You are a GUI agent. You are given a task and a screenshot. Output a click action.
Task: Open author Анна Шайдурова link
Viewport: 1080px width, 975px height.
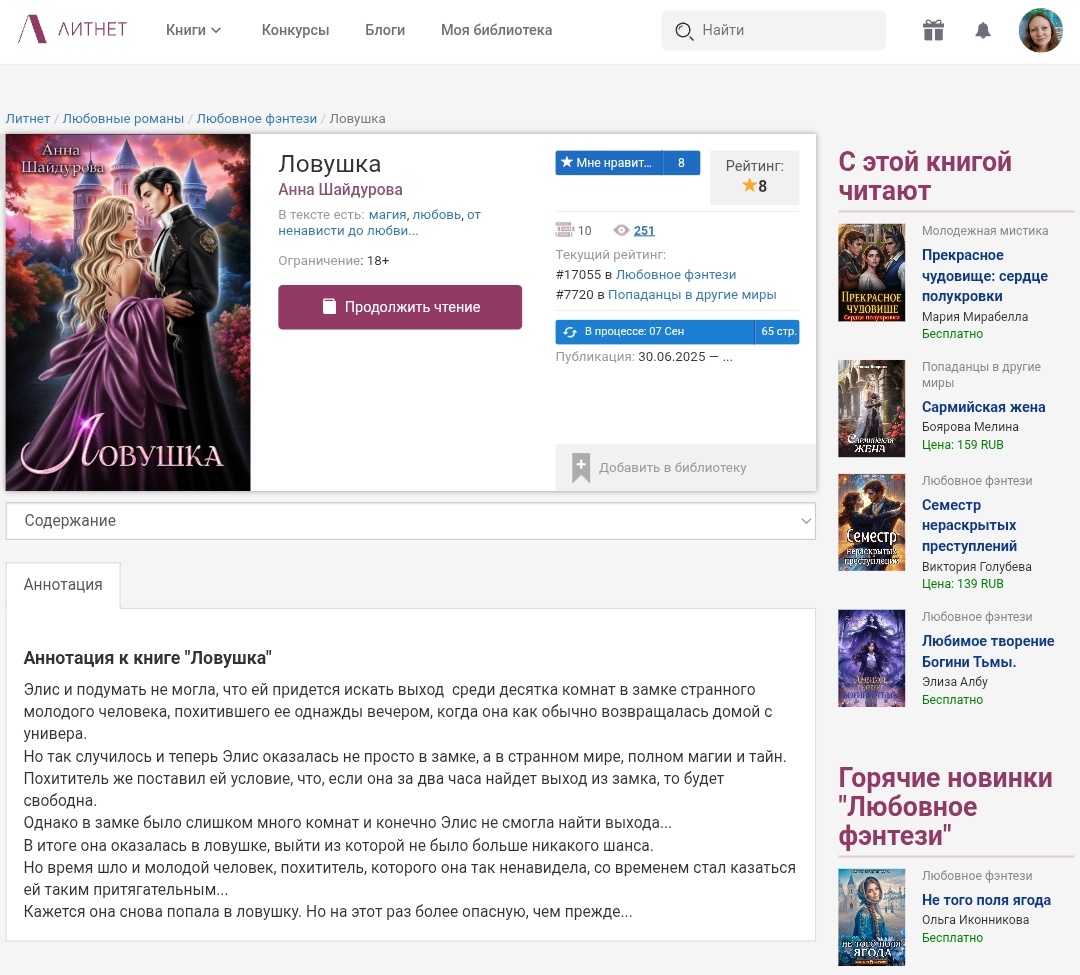340,189
